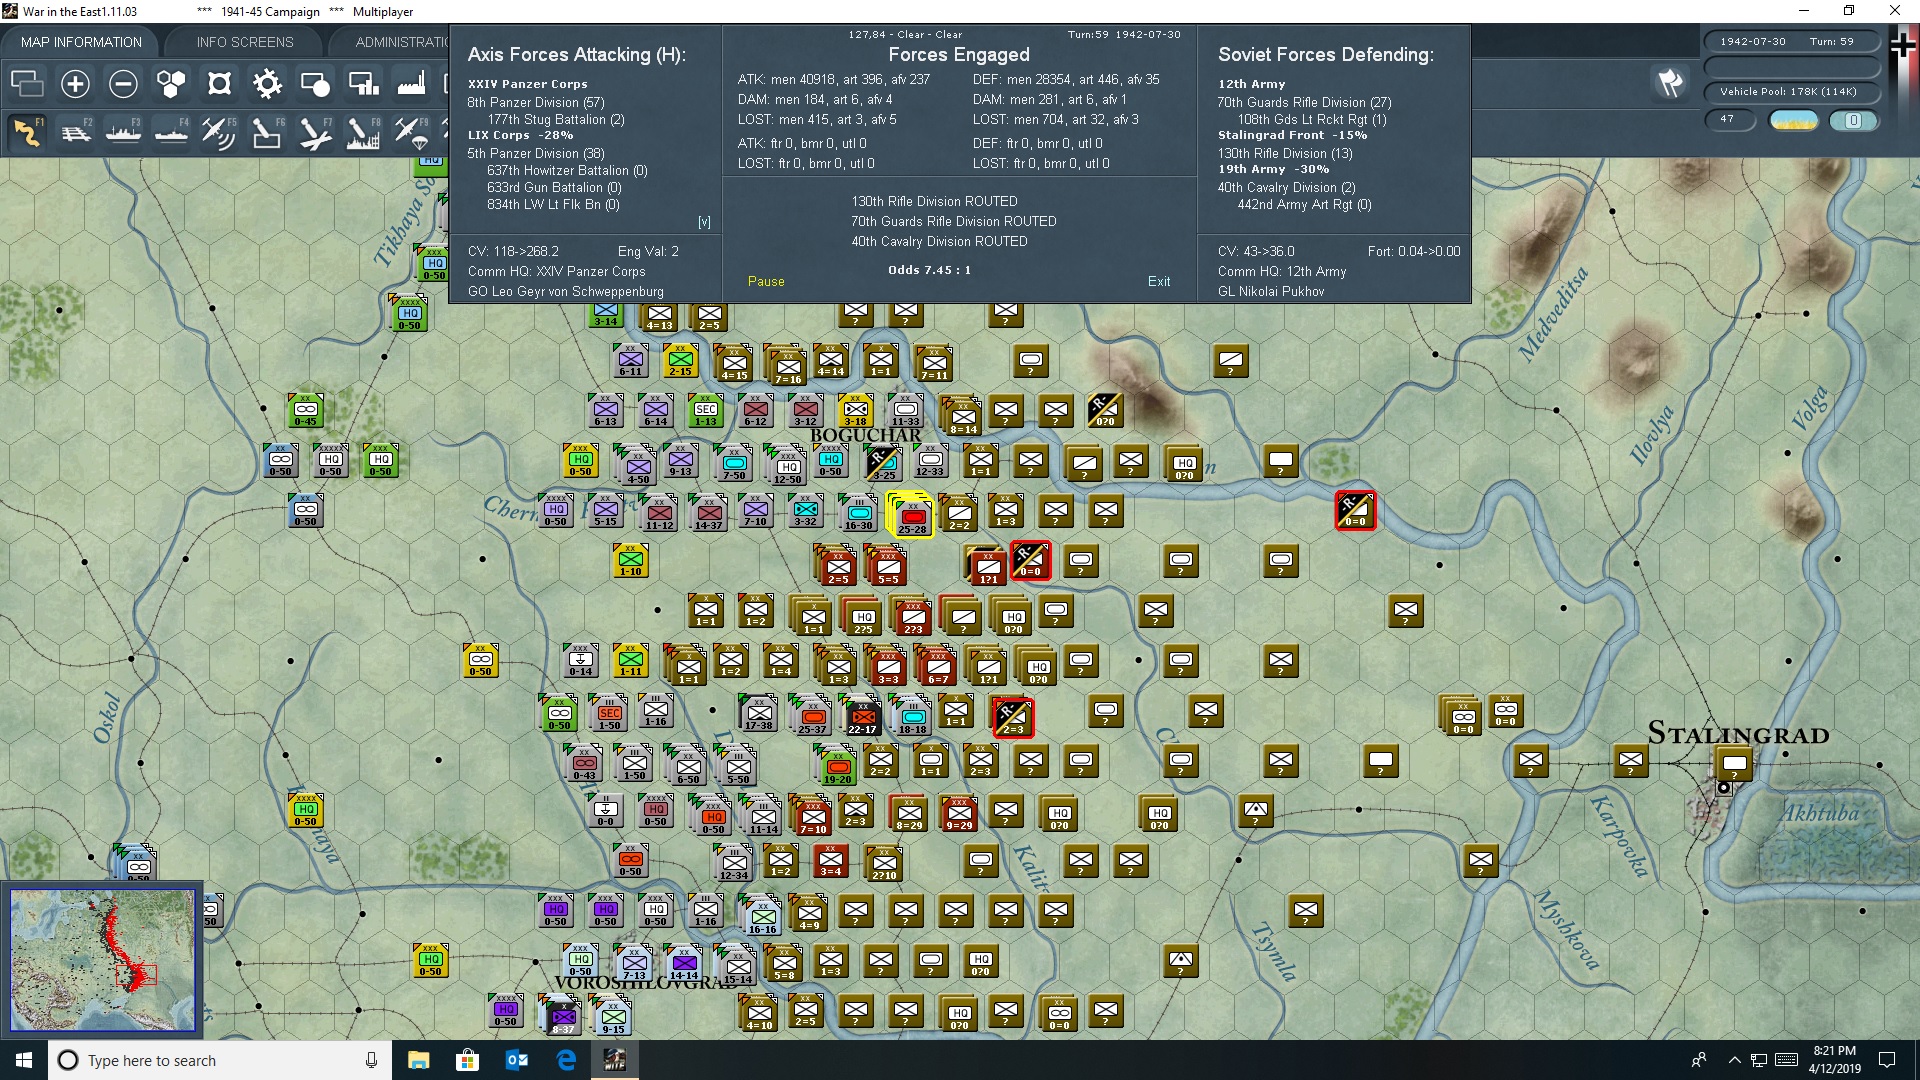Zoom out the map with minus icon
1920x1080 pixels.
coord(123,84)
